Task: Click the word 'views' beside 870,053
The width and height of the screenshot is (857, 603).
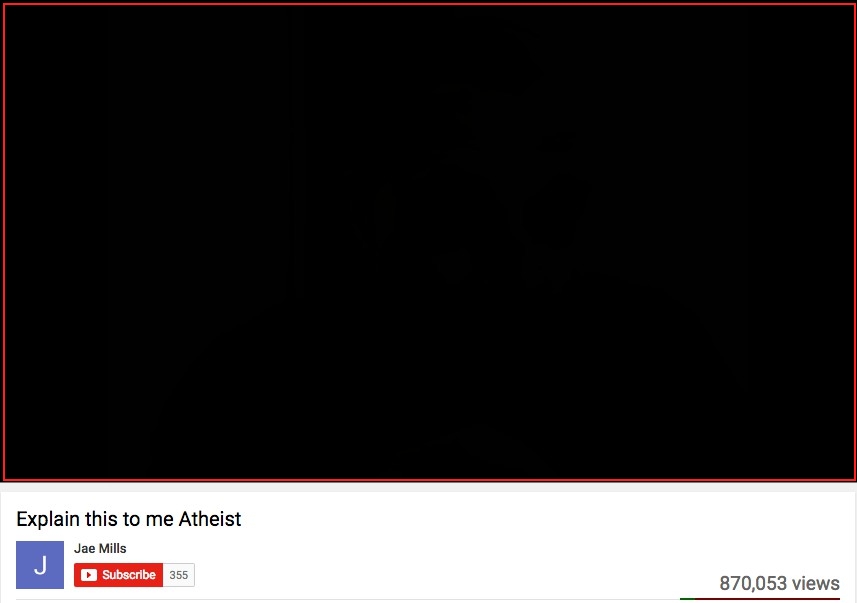Action: tap(816, 583)
